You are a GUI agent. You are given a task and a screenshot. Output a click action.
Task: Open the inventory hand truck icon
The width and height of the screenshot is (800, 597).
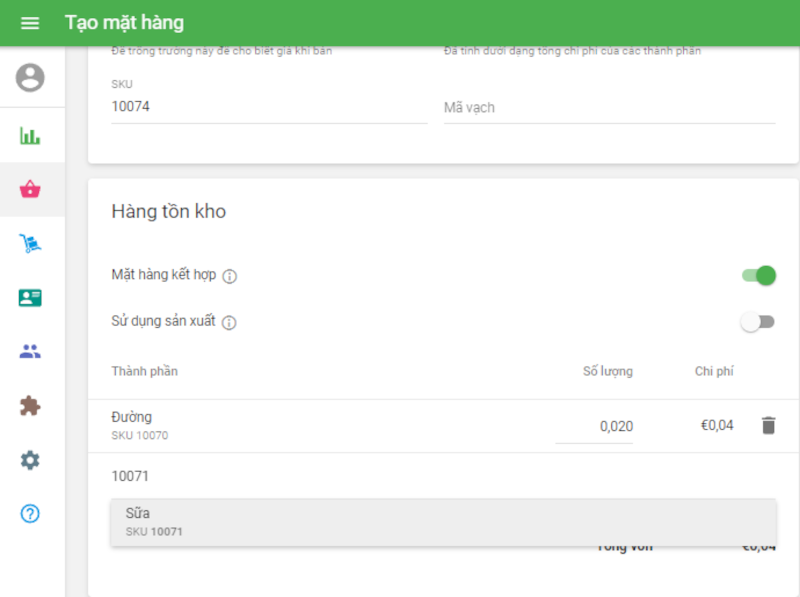[31, 243]
